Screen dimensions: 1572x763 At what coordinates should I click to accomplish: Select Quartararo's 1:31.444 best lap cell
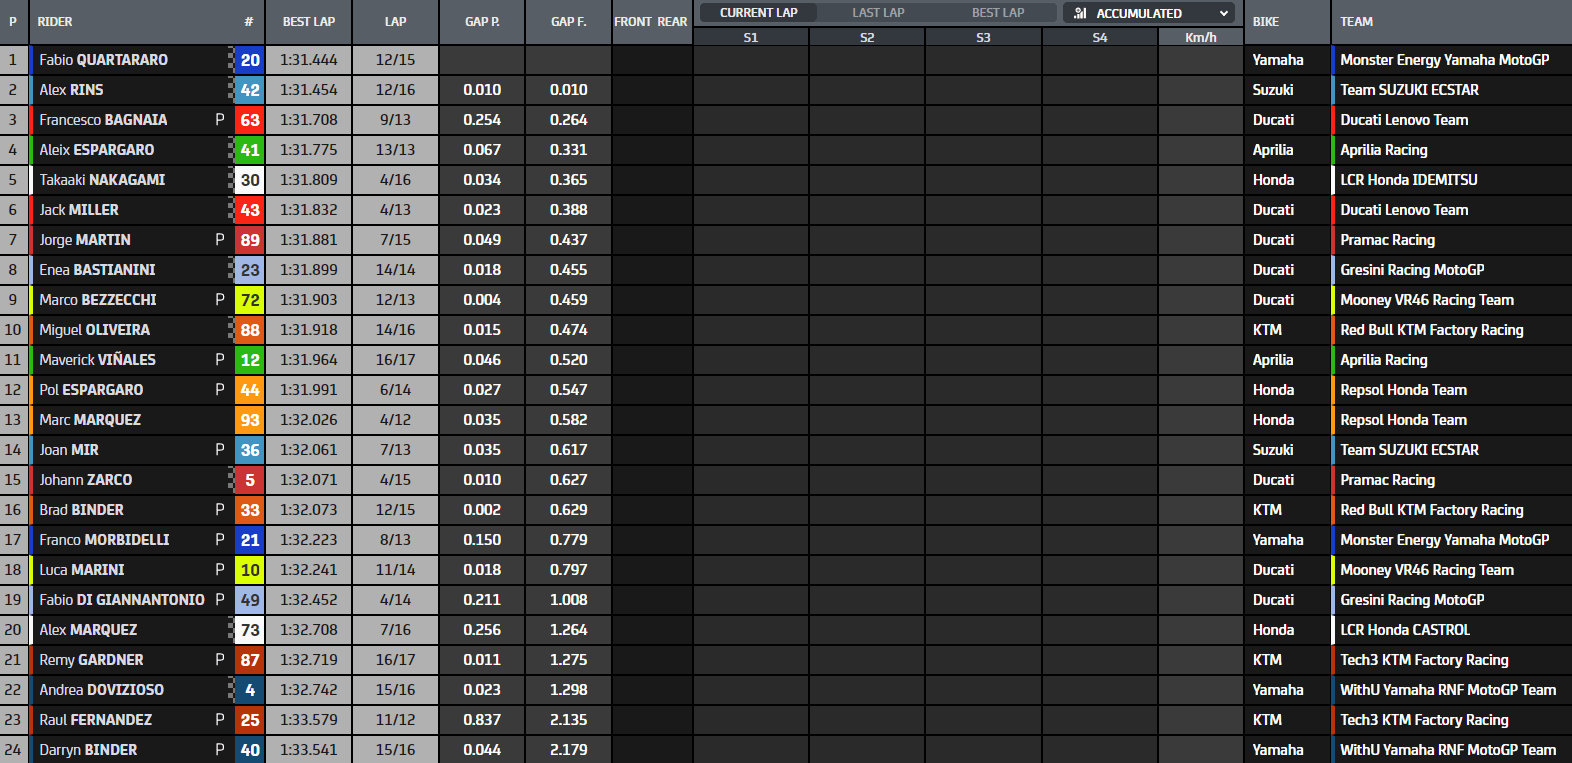point(309,60)
